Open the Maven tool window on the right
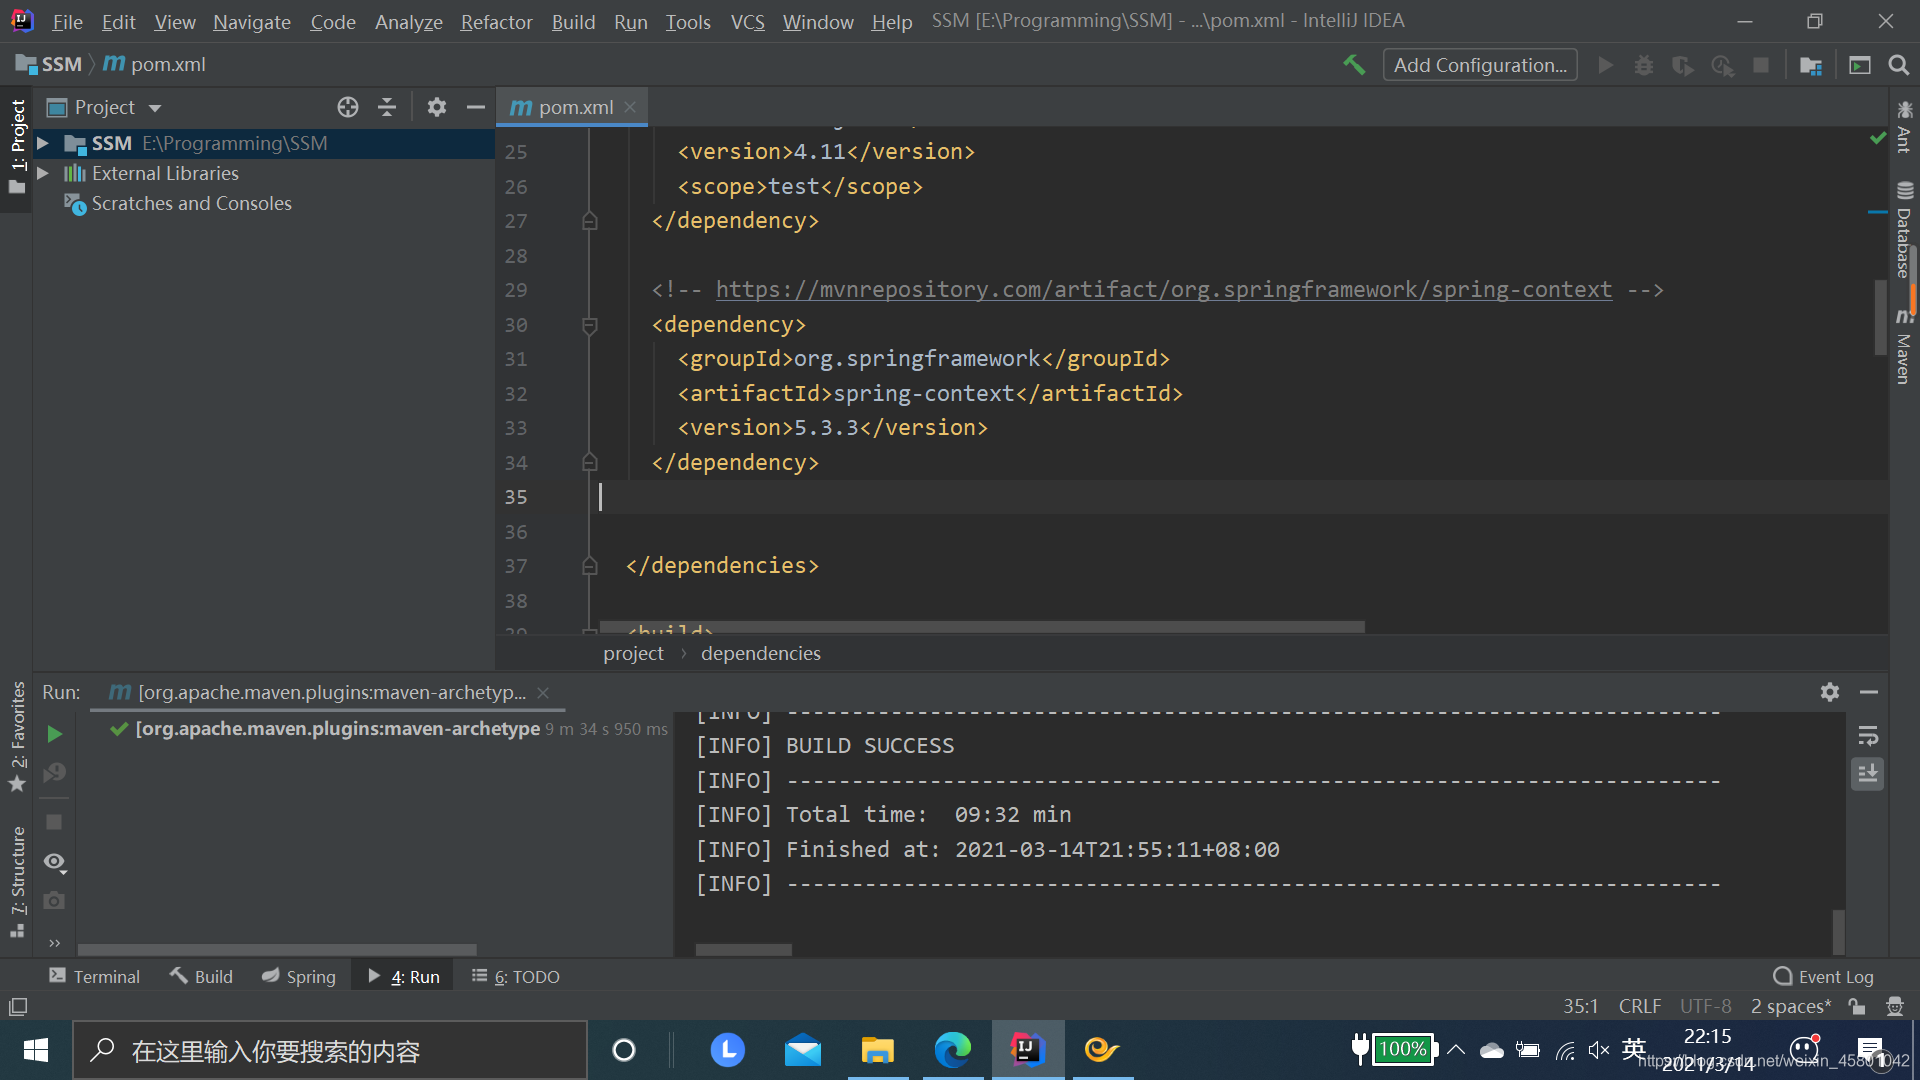 (1904, 347)
